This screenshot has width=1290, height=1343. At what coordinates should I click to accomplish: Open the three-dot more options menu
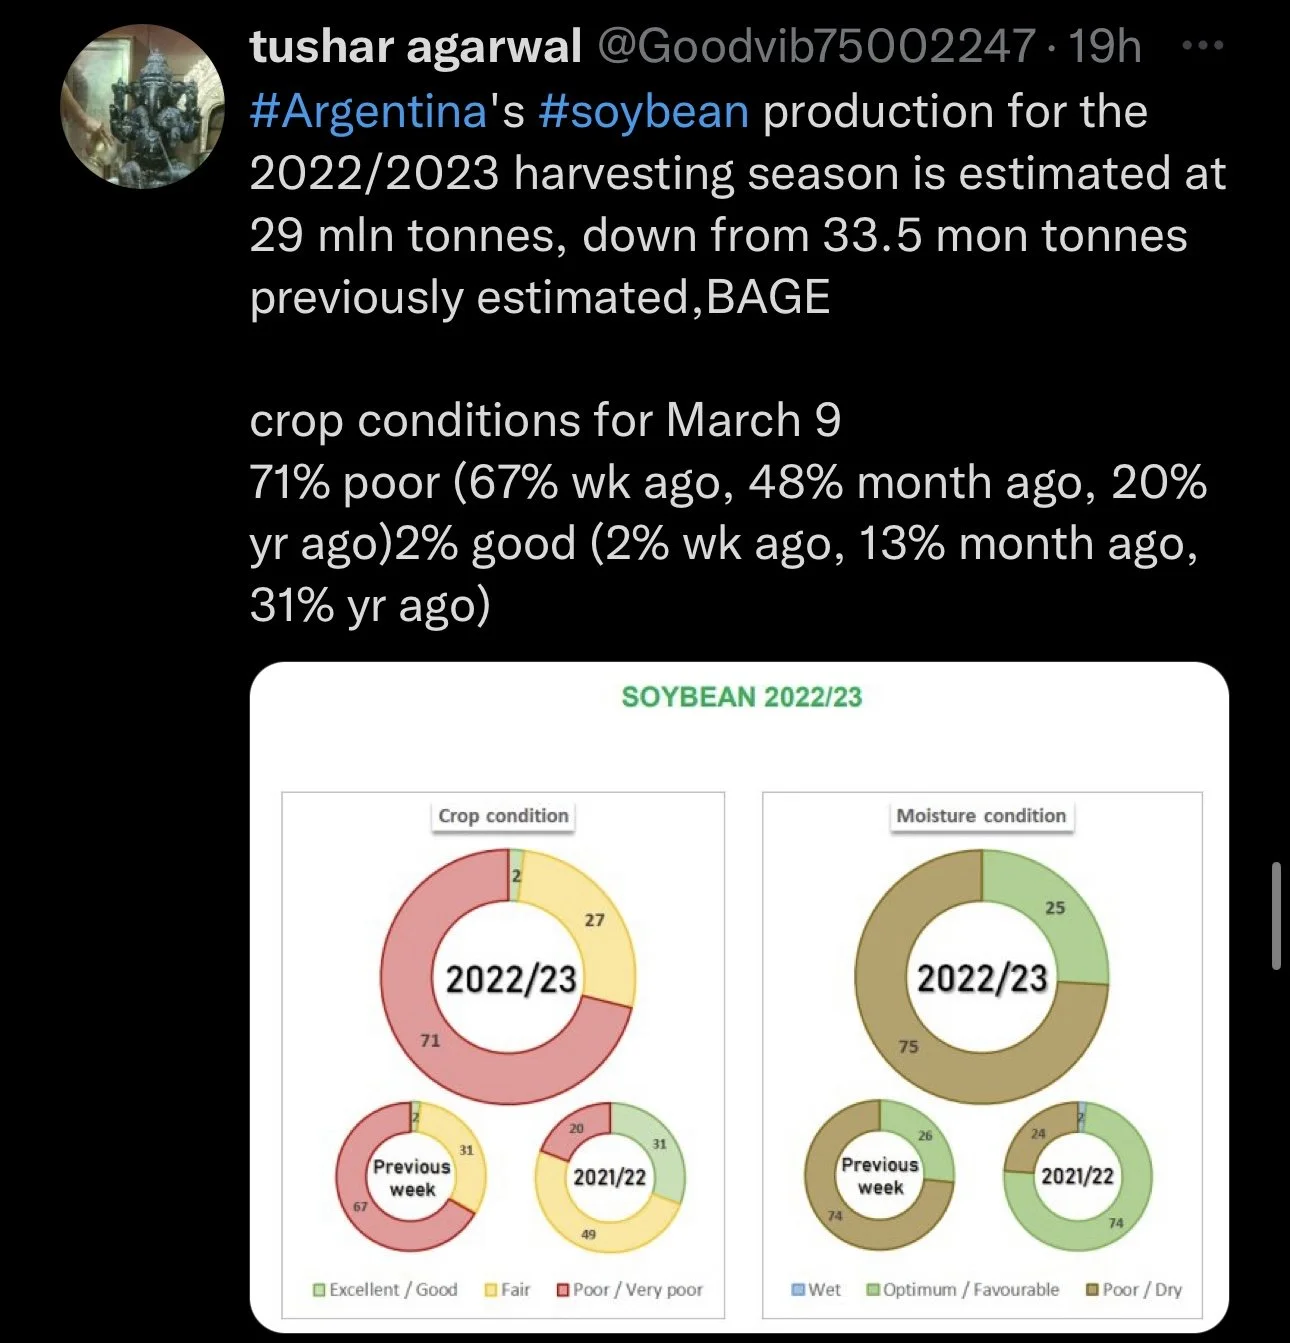pos(1202,46)
